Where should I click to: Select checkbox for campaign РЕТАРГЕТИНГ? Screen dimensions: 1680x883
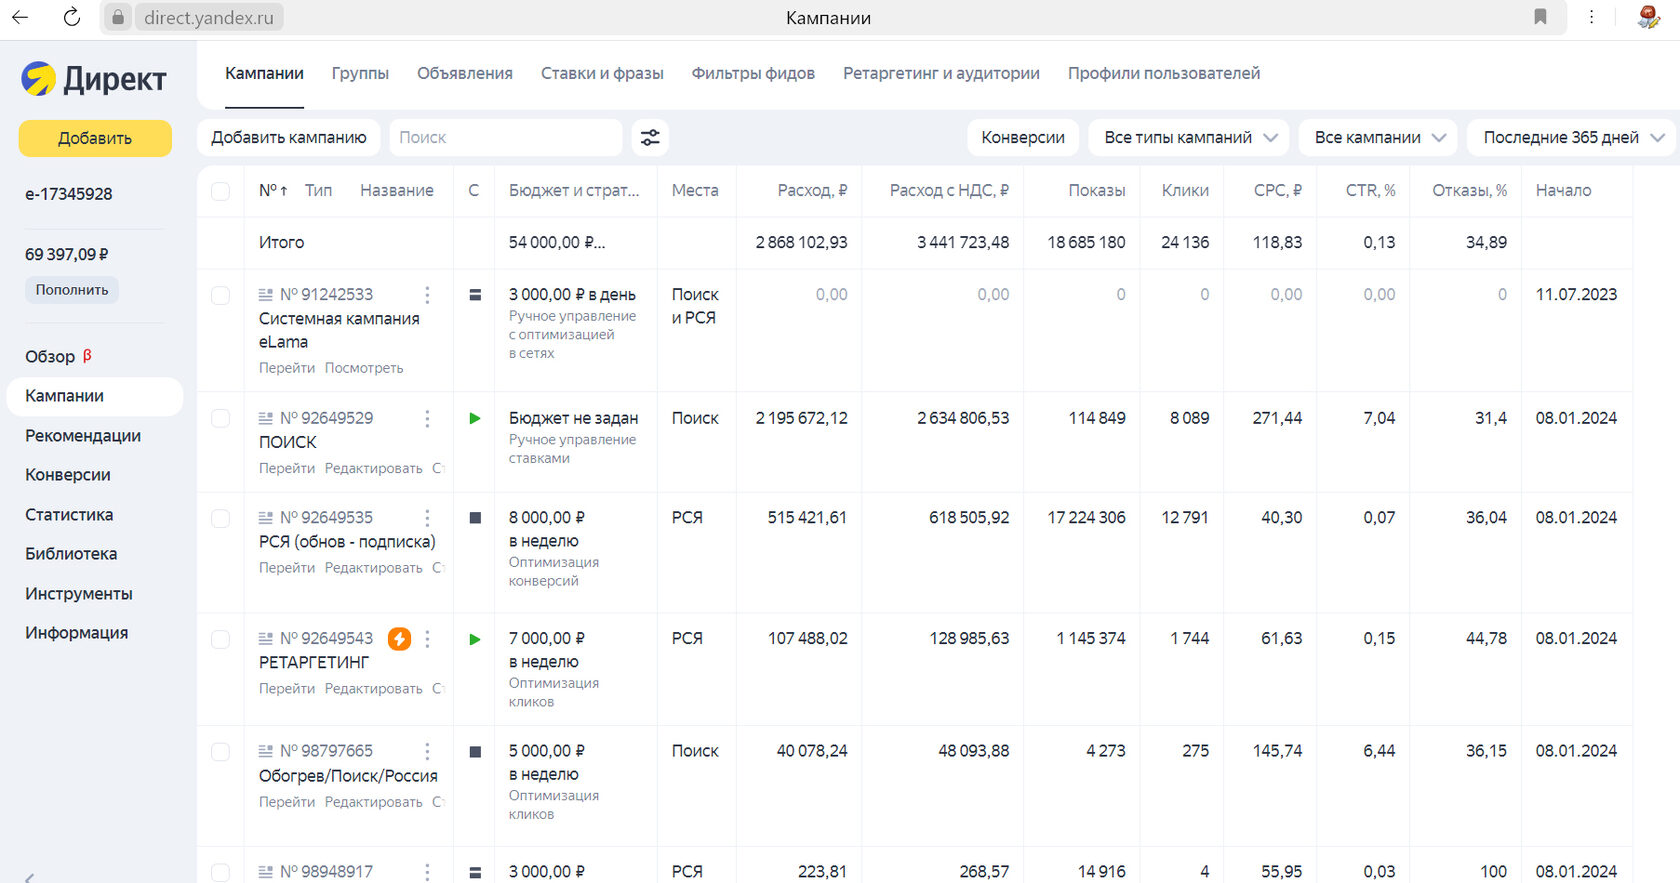pos(221,640)
